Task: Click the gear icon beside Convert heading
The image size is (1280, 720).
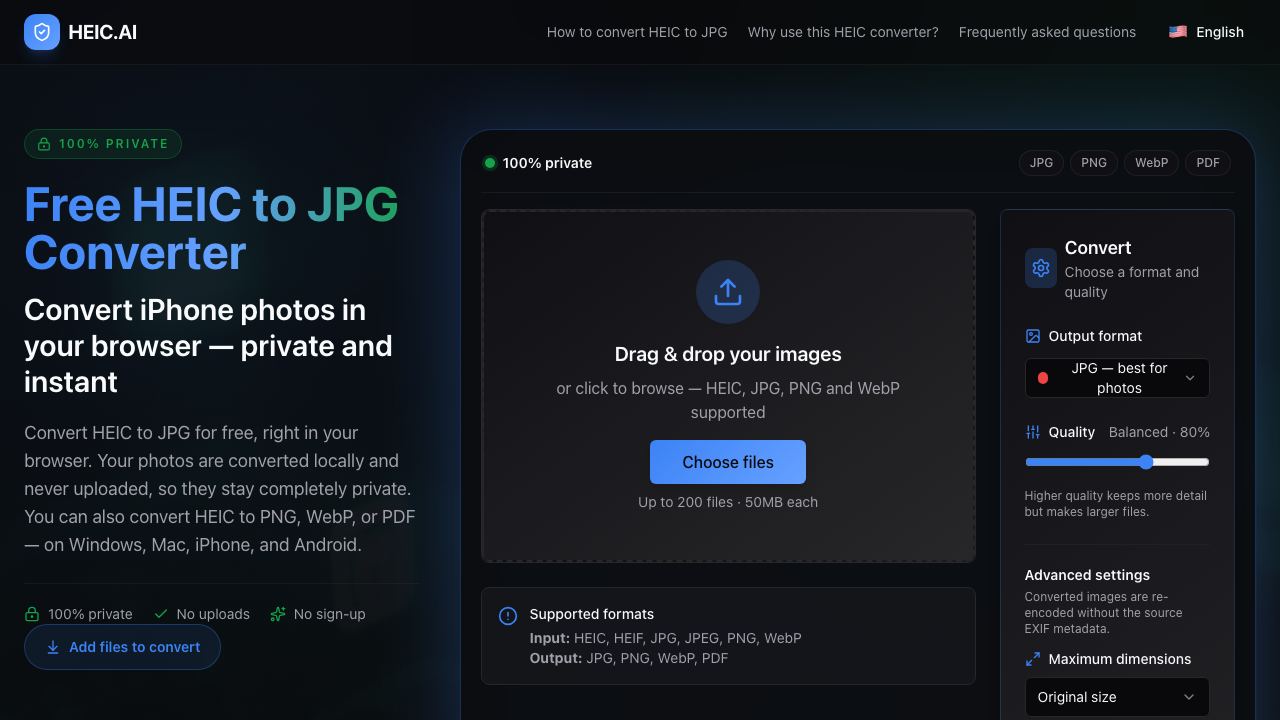Action: (1041, 268)
